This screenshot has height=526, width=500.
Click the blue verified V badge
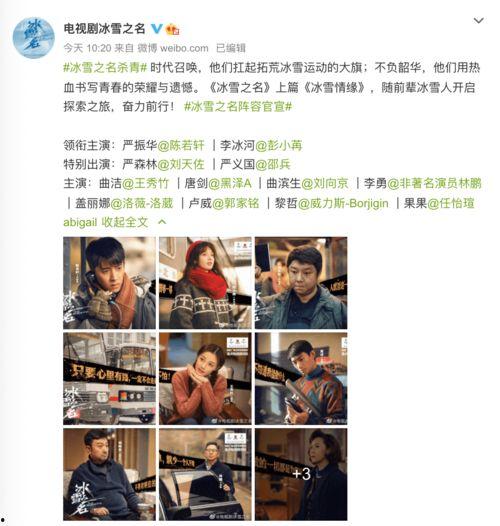[156, 29]
